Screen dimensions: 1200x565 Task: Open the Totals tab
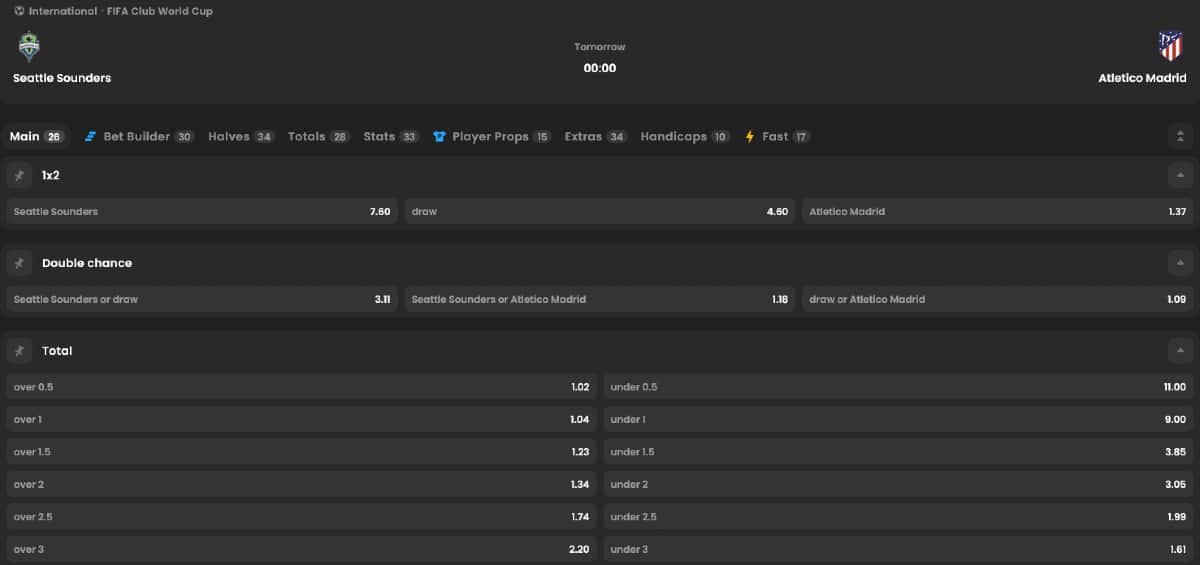[318, 137]
